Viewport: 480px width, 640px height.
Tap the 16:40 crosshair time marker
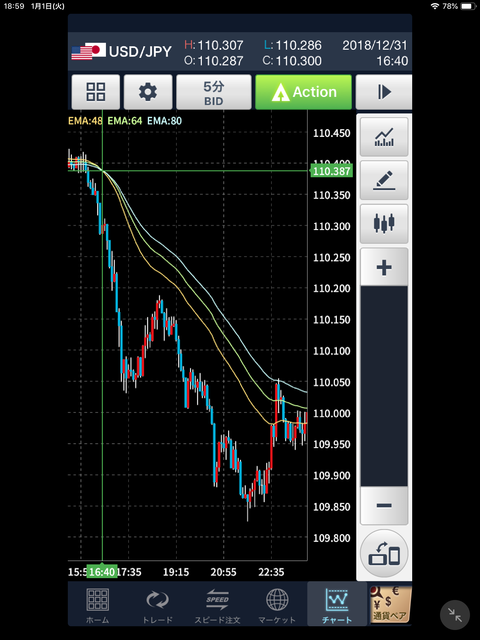click(102, 572)
